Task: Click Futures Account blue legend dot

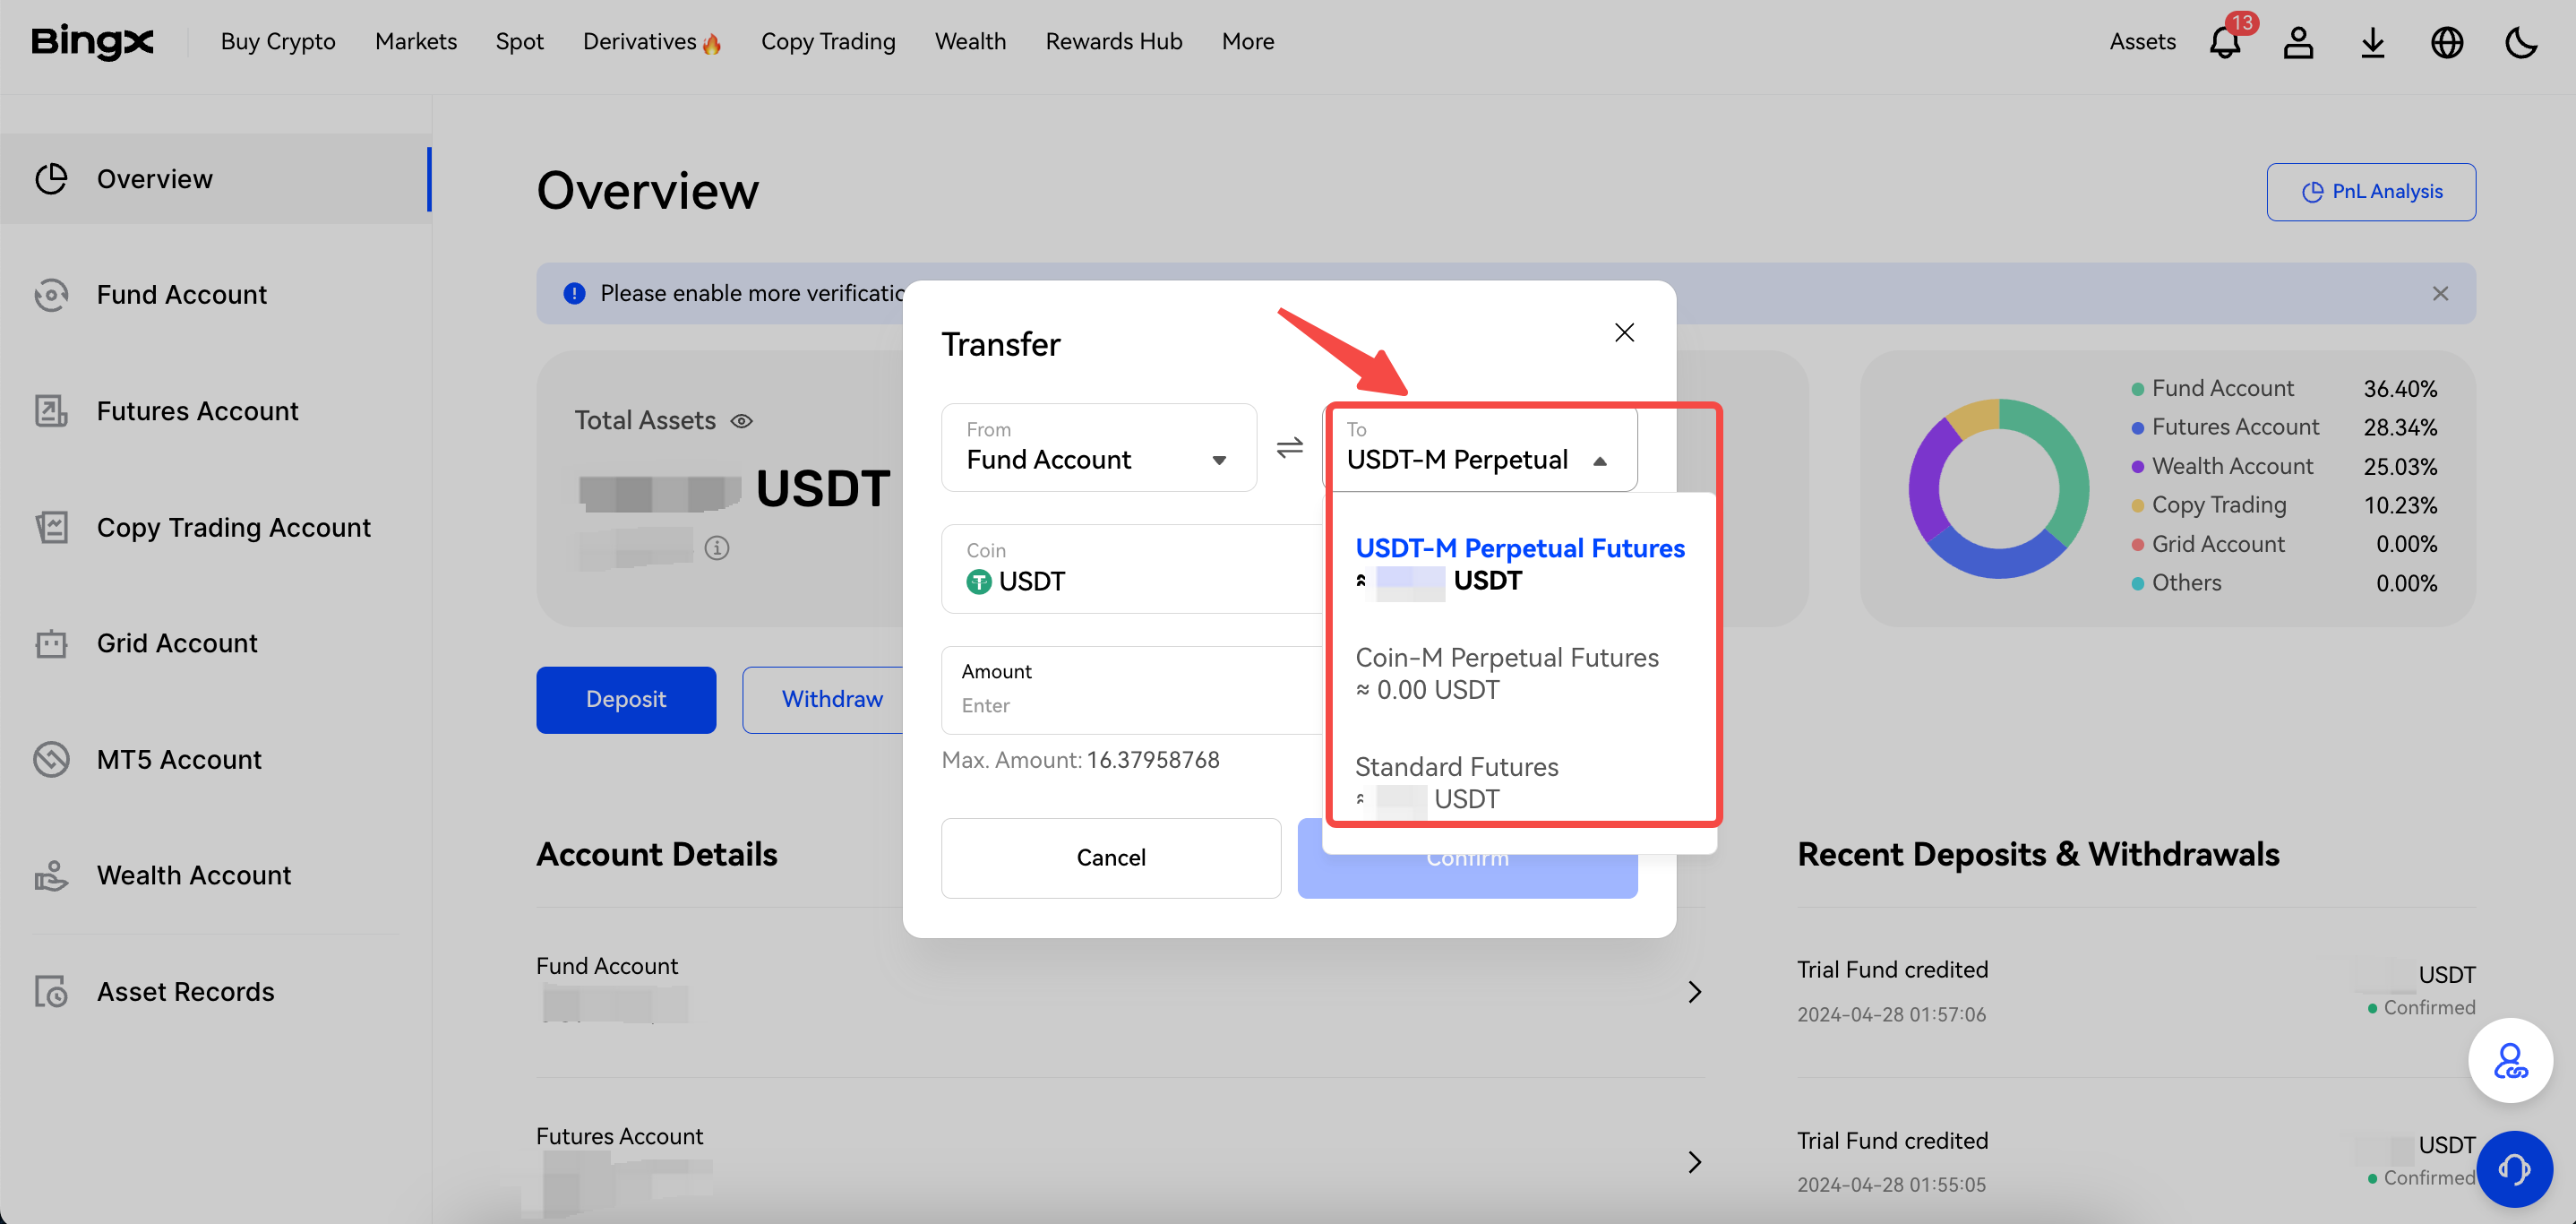Action: [x=2137, y=428]
